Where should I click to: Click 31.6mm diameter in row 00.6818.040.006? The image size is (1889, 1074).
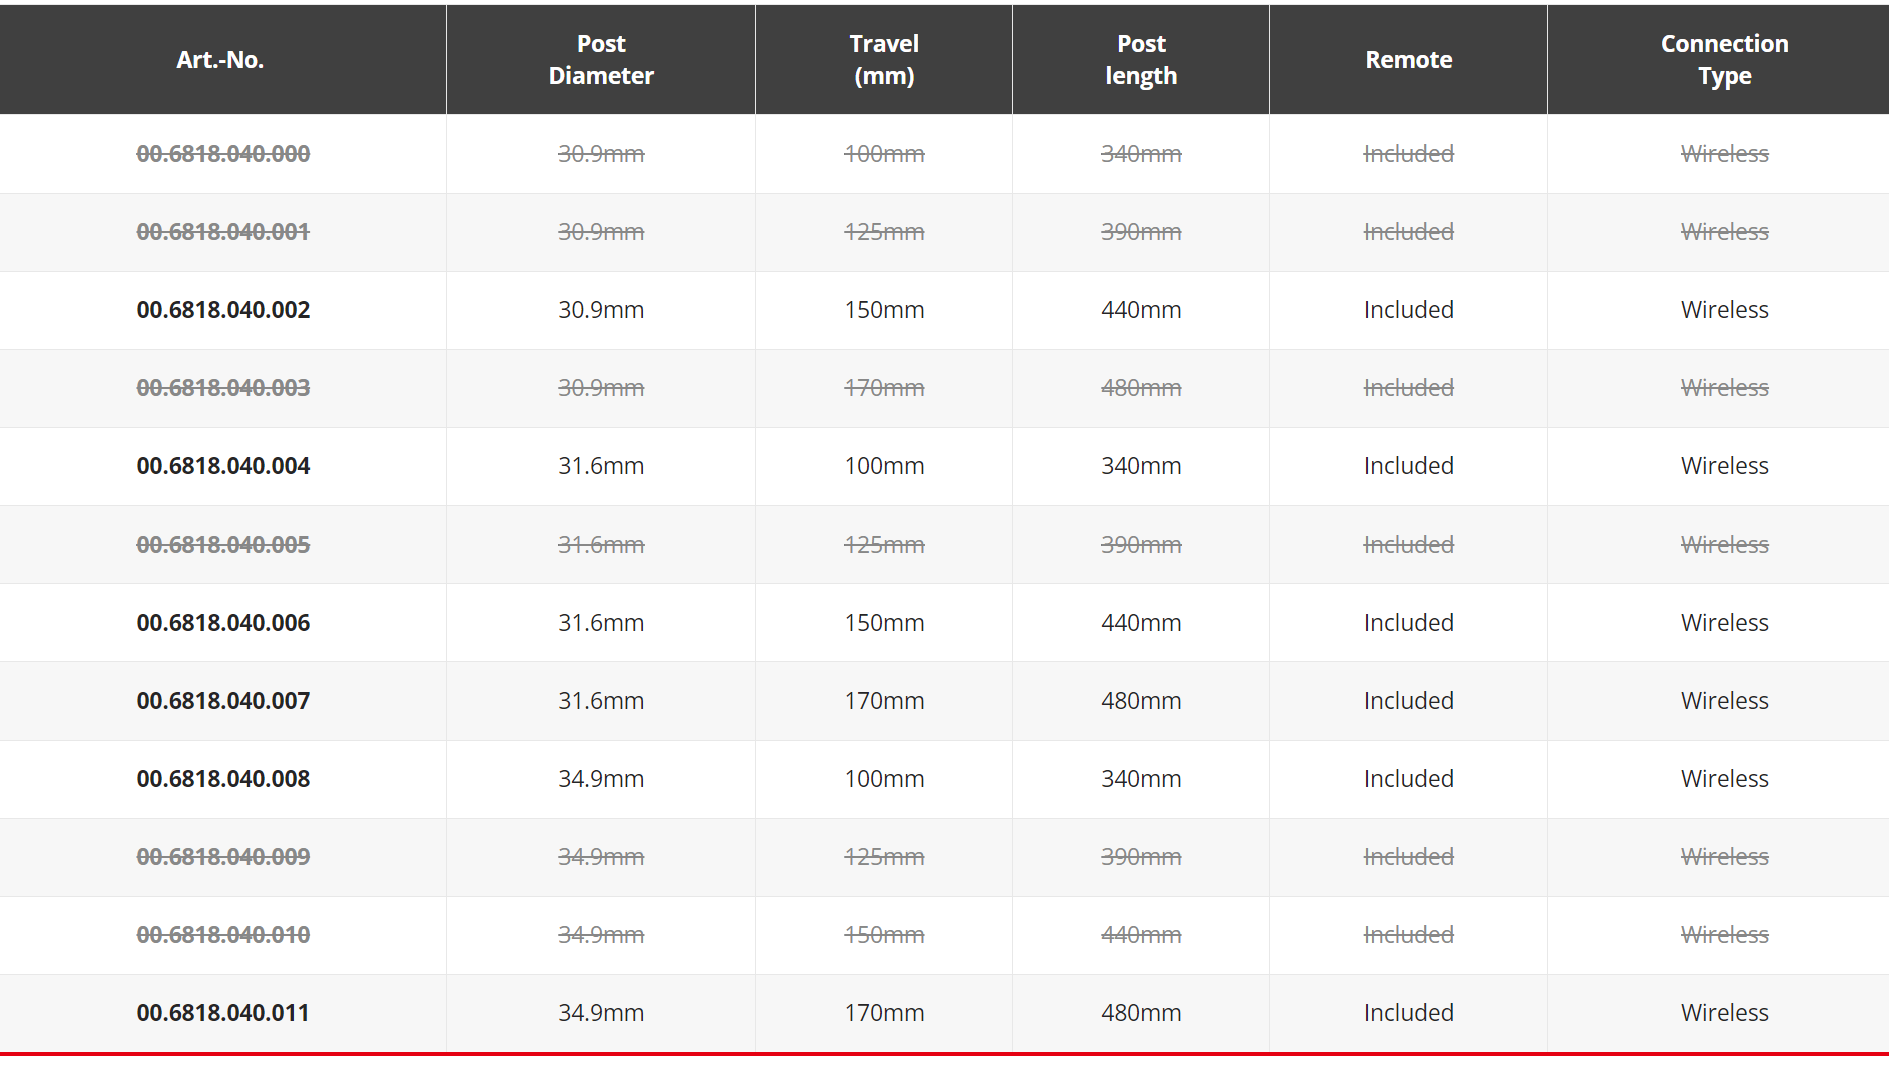601,623
